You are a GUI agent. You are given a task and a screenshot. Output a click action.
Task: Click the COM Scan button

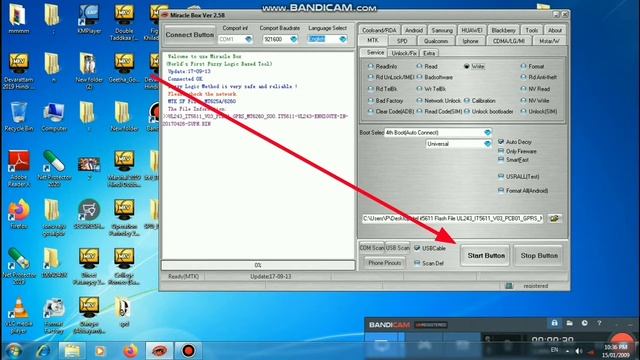point(371,248)
